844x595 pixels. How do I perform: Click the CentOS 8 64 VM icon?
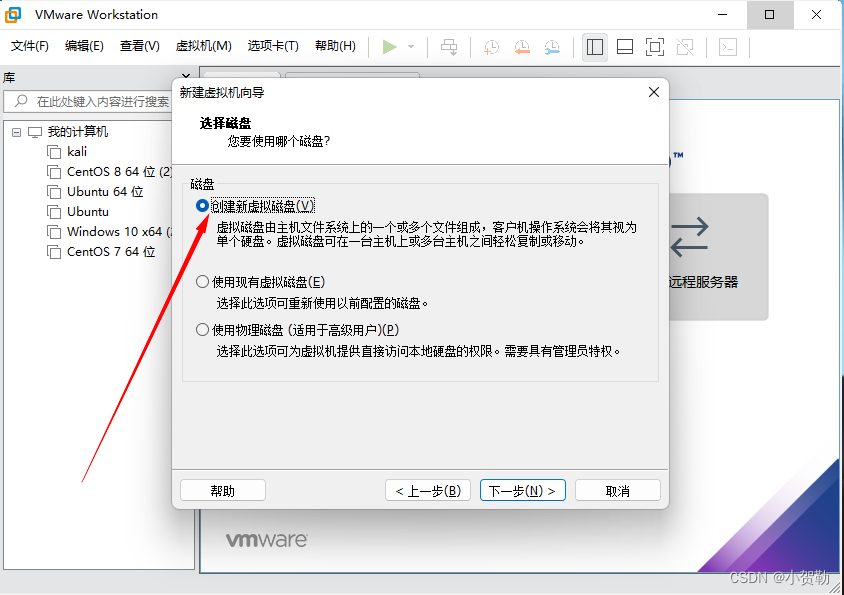click(x=54, y=172)
